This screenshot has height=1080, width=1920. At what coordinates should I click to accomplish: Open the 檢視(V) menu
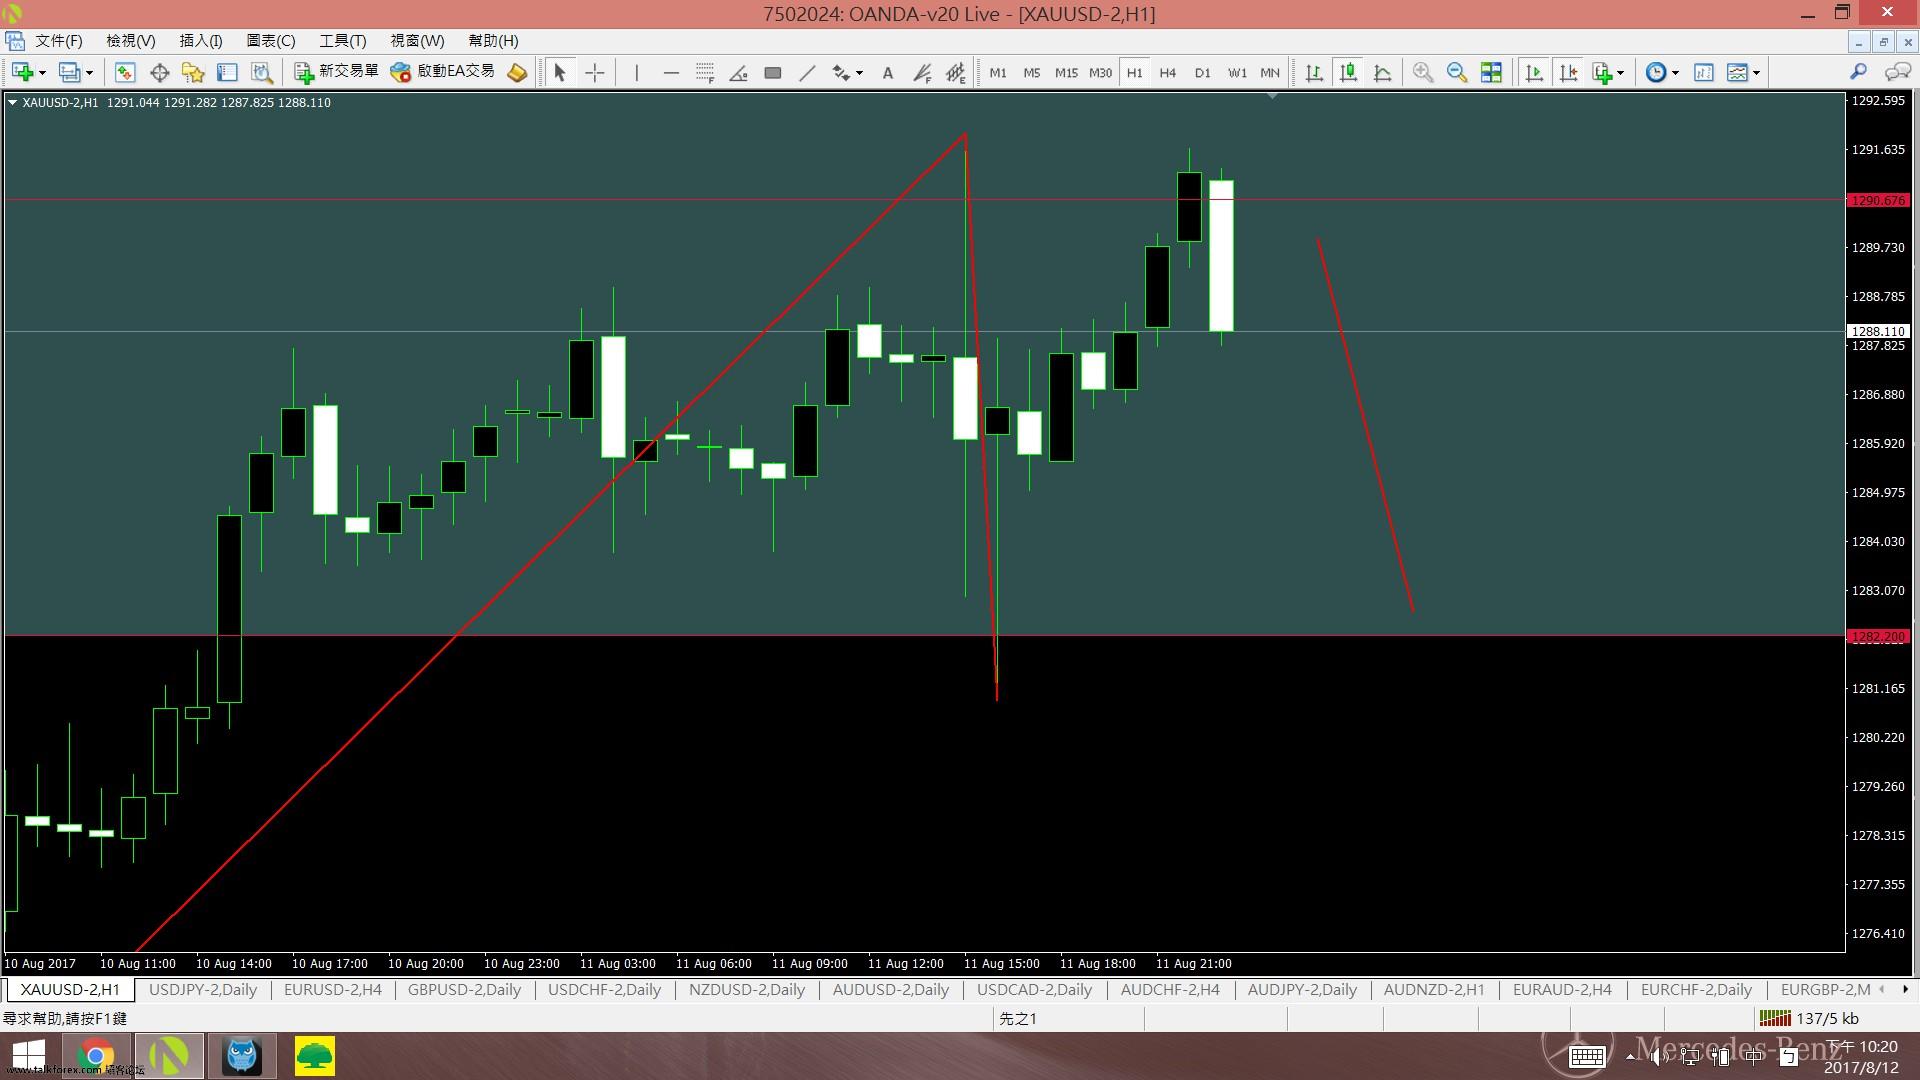131,41
